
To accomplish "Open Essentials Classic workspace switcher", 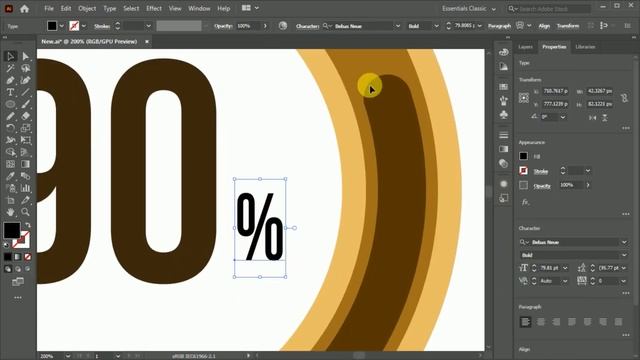I will tap(469, 9).
